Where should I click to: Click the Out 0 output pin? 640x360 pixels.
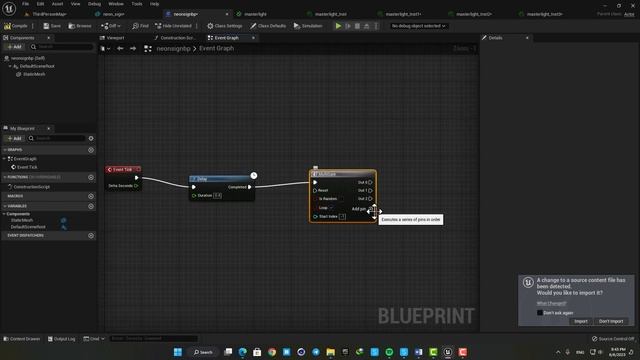(370, 182)
